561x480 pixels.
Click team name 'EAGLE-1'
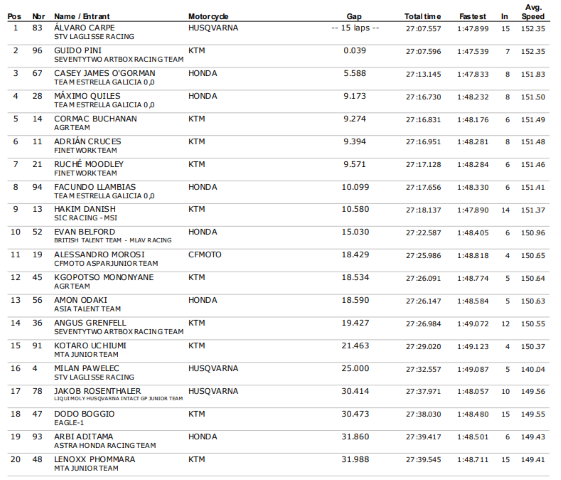pyautogui.click(x=69, y=422)
